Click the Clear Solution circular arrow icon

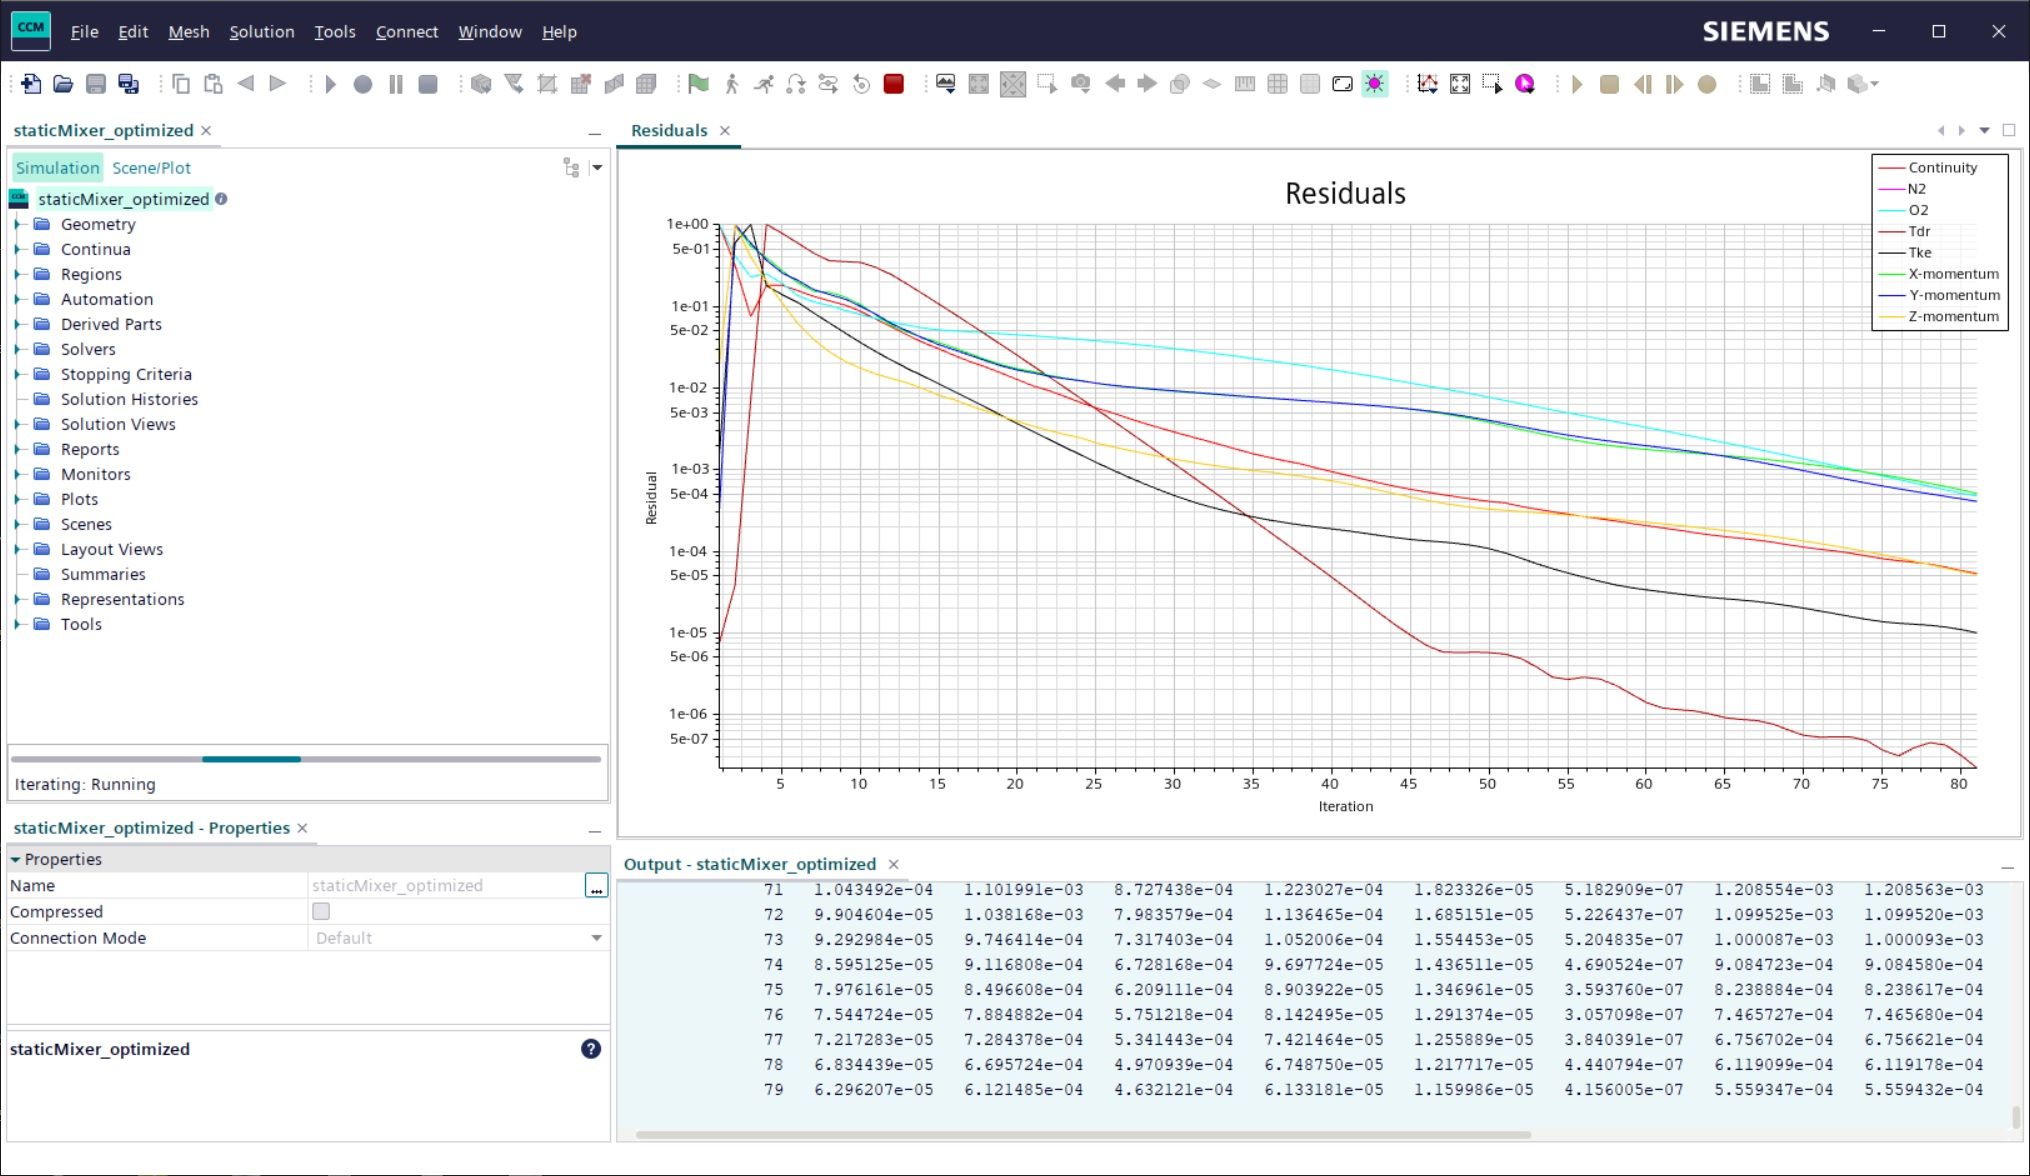coord(861,84)
